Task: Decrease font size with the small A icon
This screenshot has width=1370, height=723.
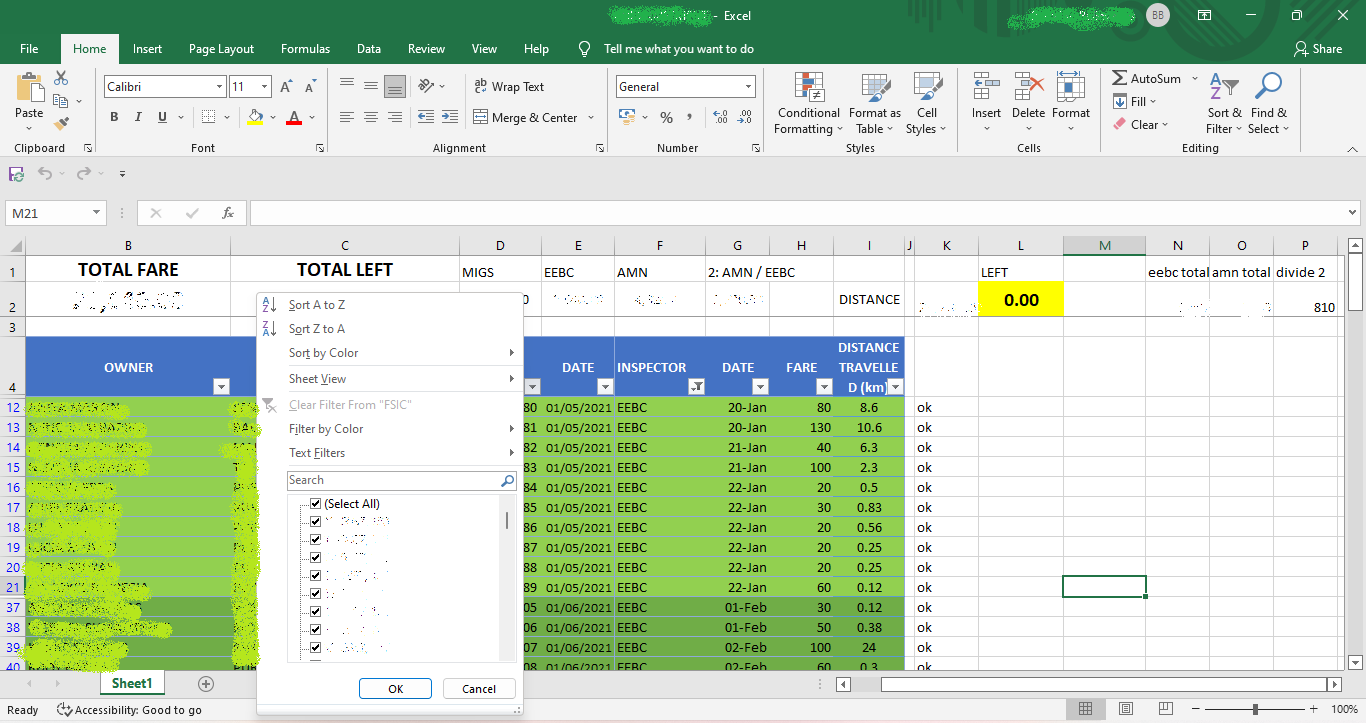Action: [x=310, y=87]
